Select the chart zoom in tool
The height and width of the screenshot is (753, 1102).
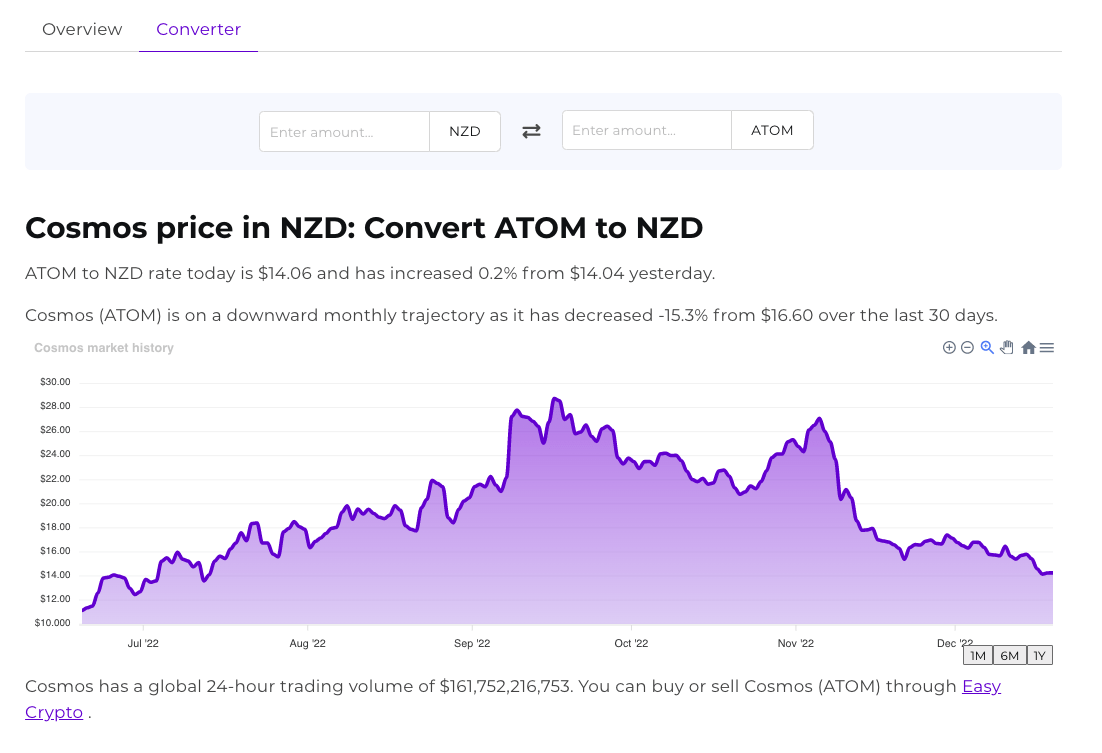948,347
